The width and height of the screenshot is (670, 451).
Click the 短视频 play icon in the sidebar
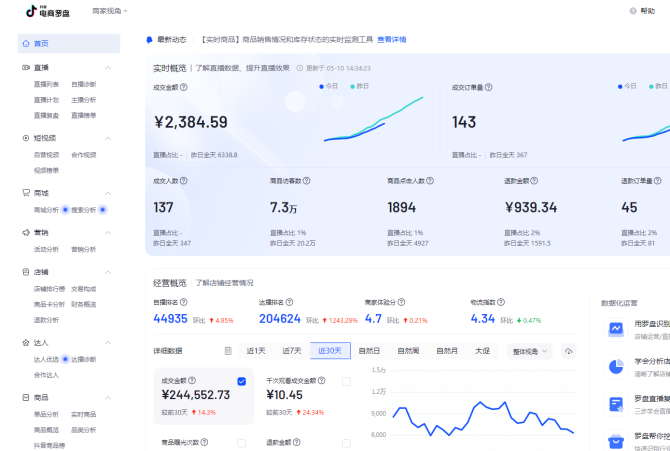26,138
